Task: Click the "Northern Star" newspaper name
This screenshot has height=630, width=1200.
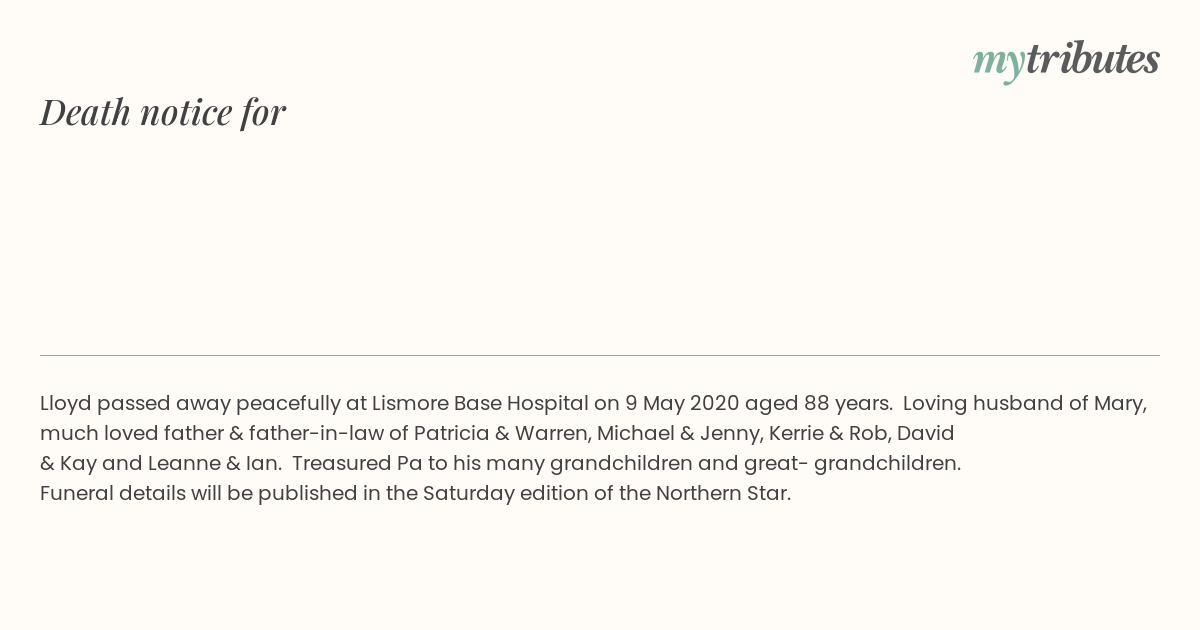Action: pyautogui.click(x=723, y=494)
